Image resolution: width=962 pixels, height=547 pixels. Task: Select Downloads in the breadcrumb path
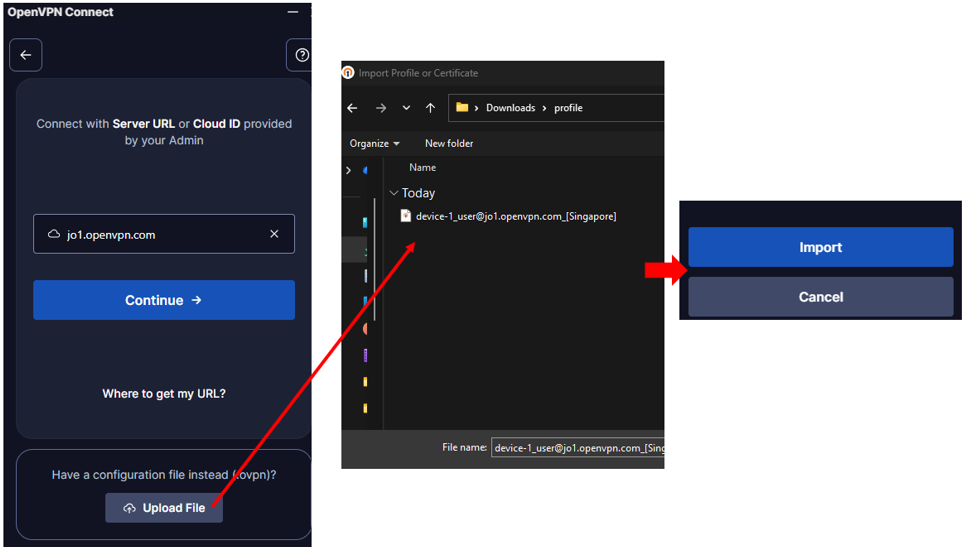point(510,108)
